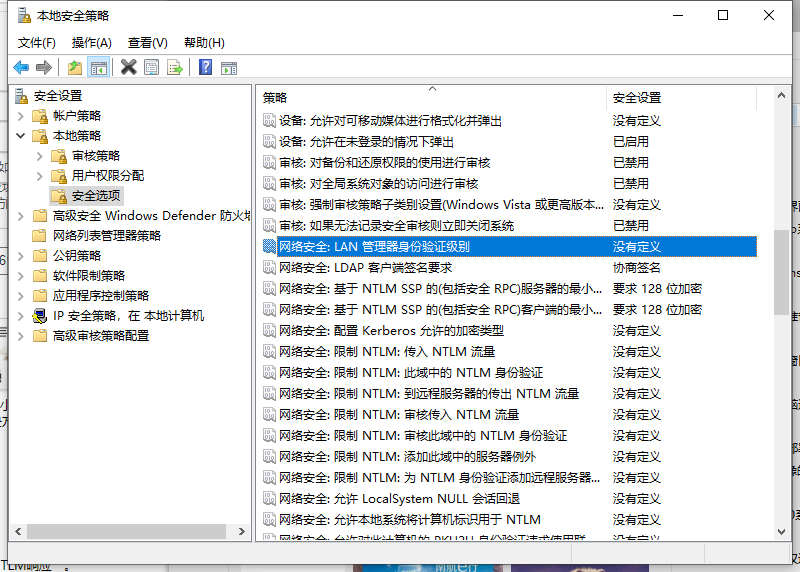Click the tree pane scroll left arrow
This screenshot has width=800, height=572.
(18, 532)
